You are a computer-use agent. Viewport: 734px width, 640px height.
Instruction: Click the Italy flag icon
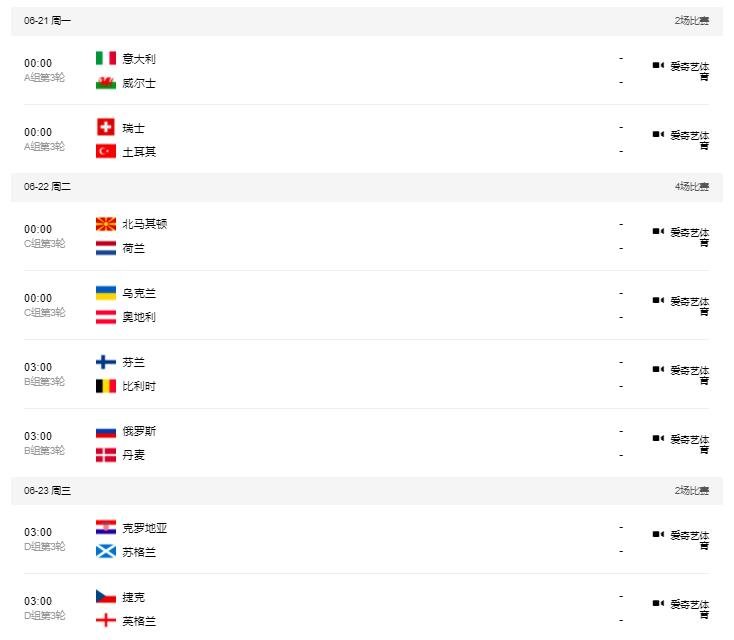[x=105, y=58]
